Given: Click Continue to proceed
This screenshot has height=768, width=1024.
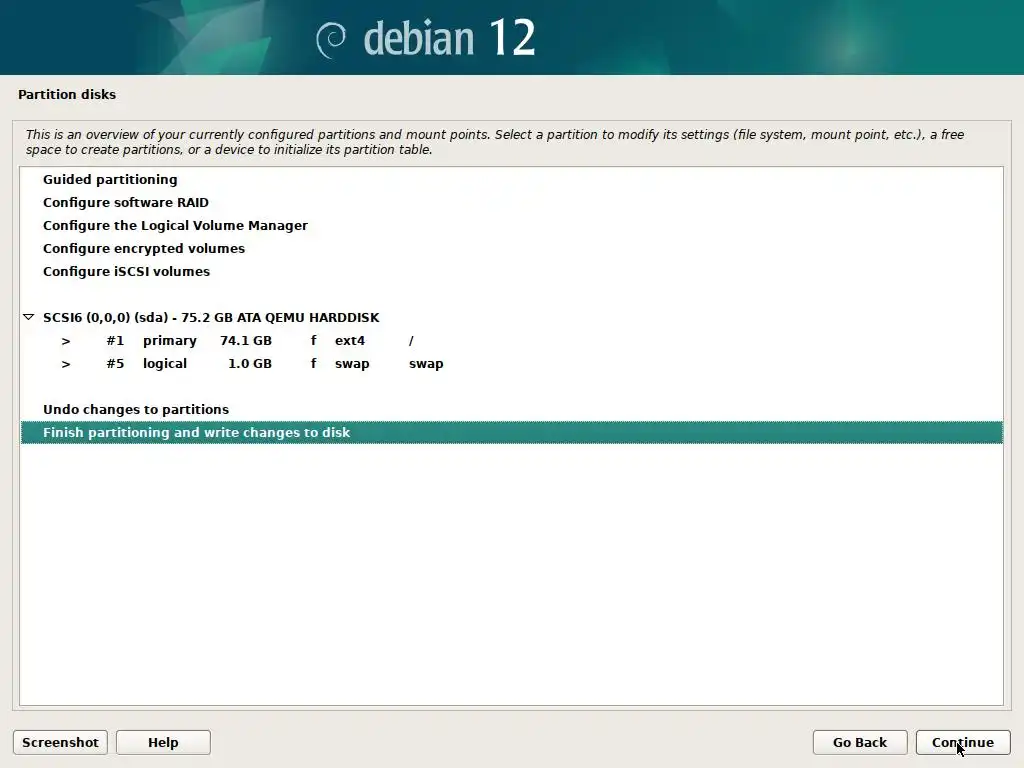Looking at the screenshot, I should tap(963, 743).
